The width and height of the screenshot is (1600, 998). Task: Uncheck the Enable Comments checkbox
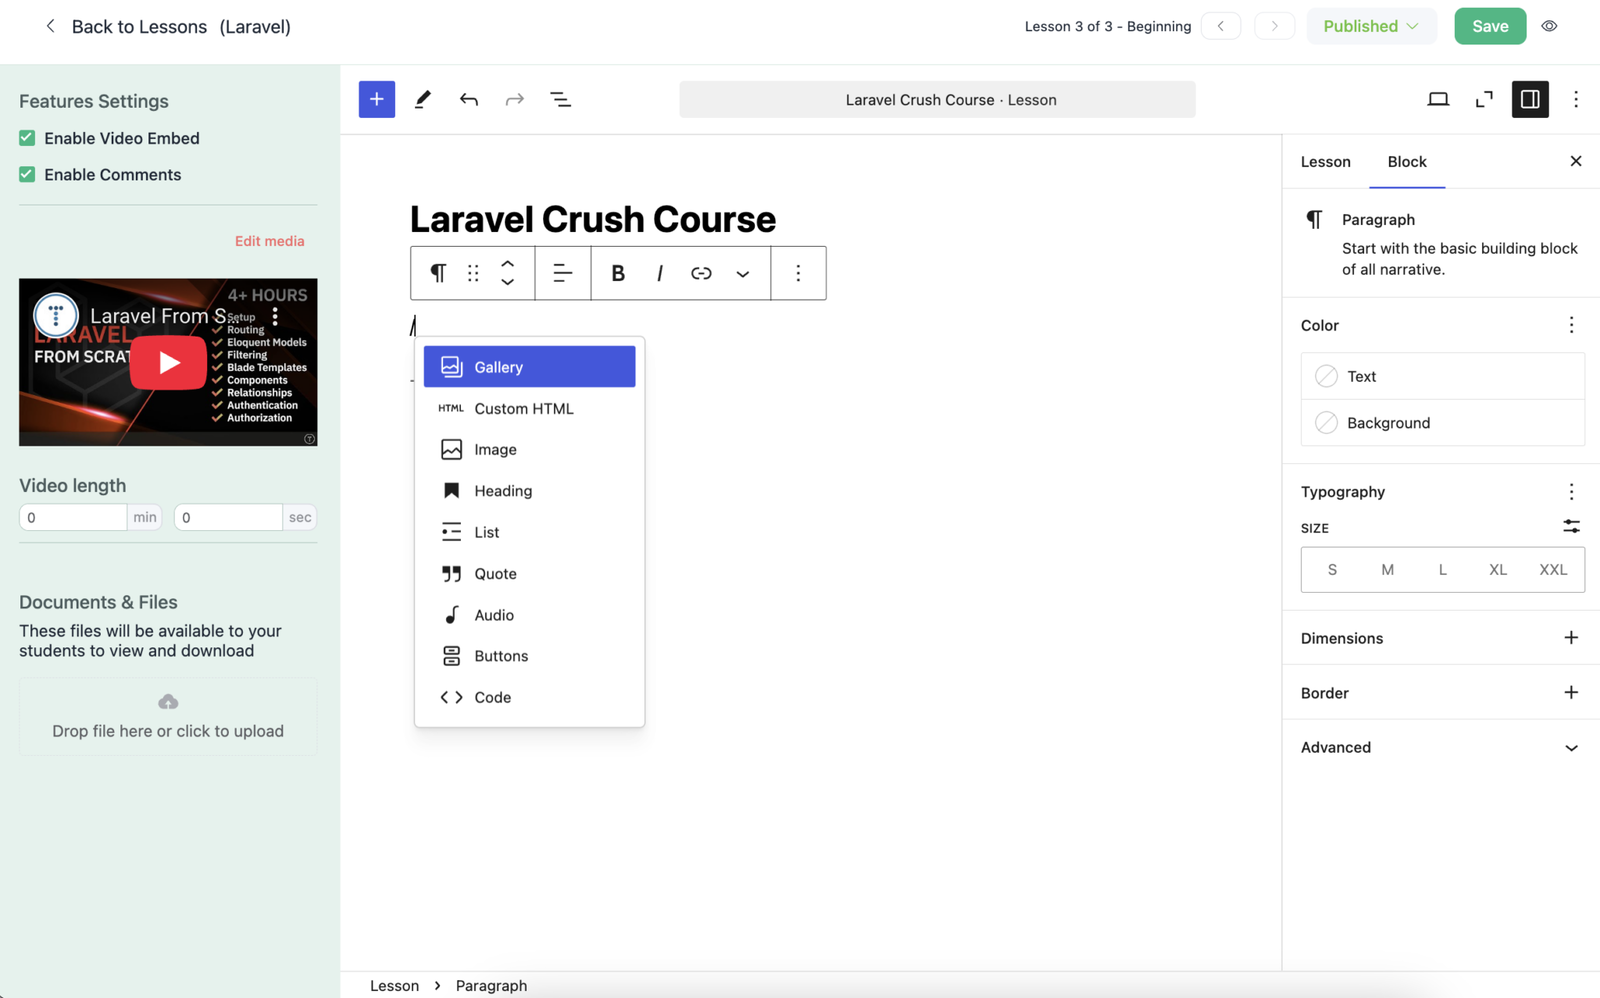(27, 175)
